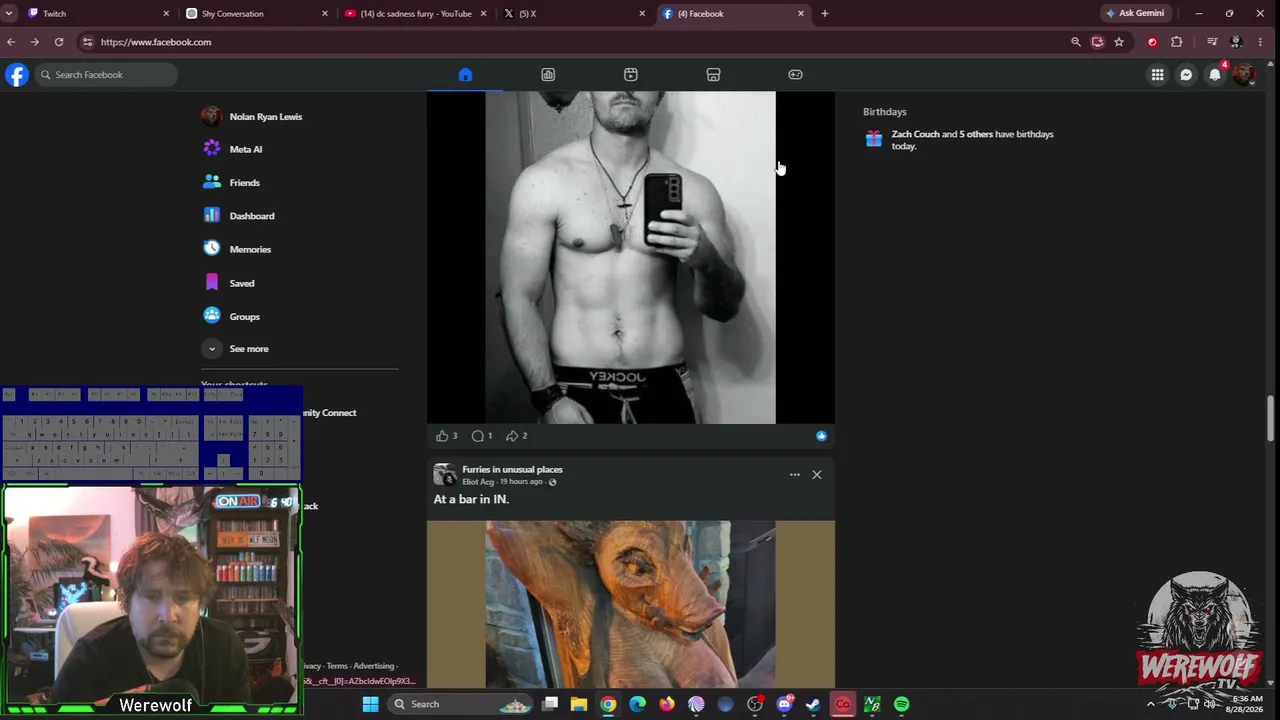Image resolution: width=1280 pixels, height=720 pixels.
Task: Expand the tab search dropdown
Action: point(9,14)
